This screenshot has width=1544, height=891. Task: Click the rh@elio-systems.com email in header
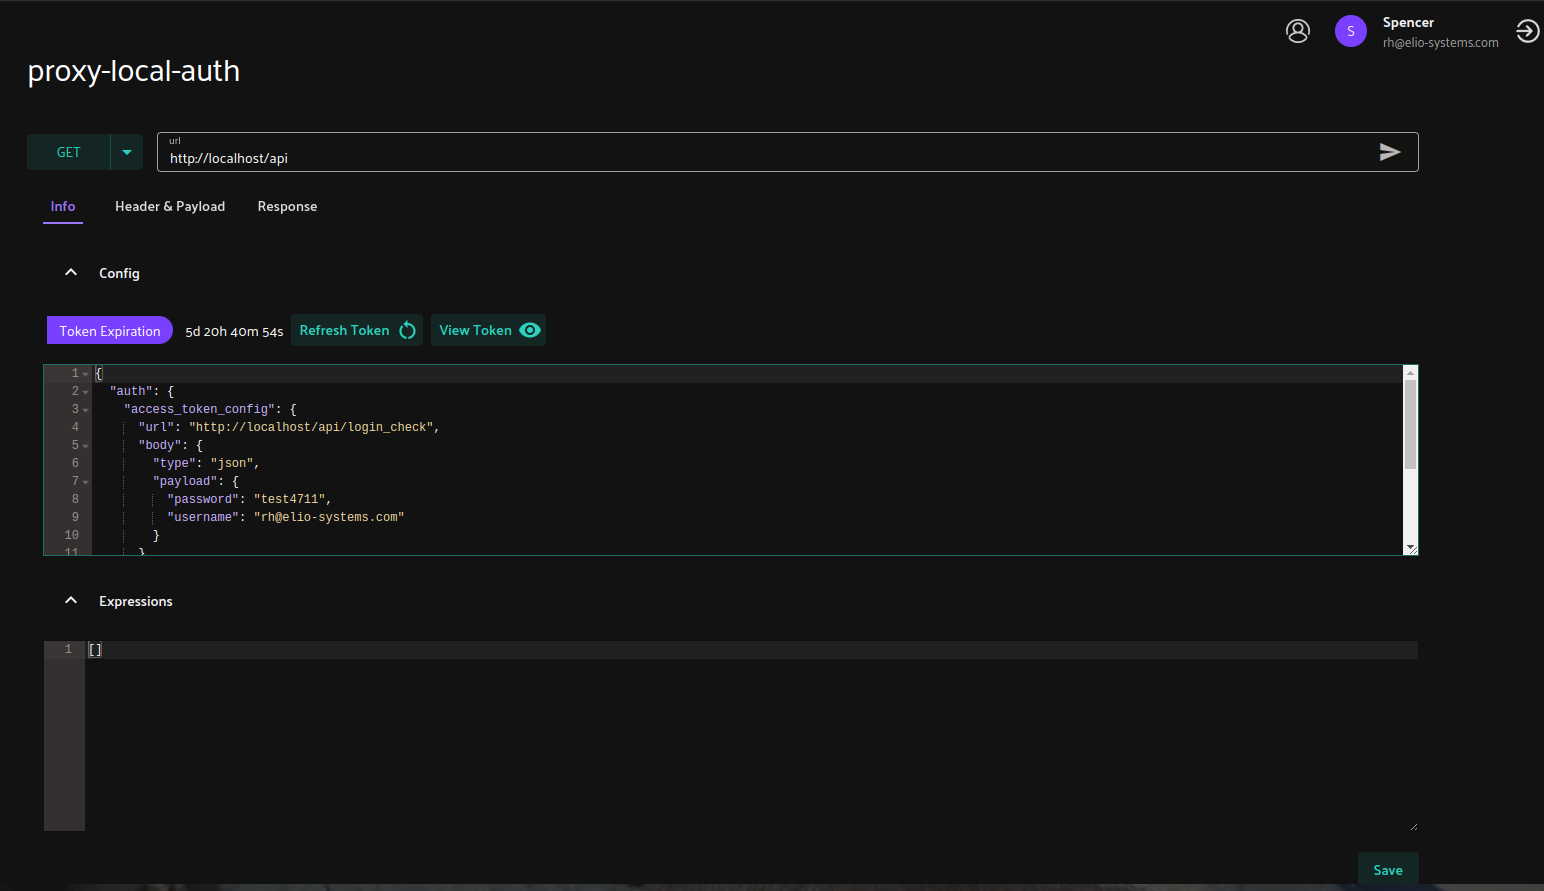[1441, 43]
